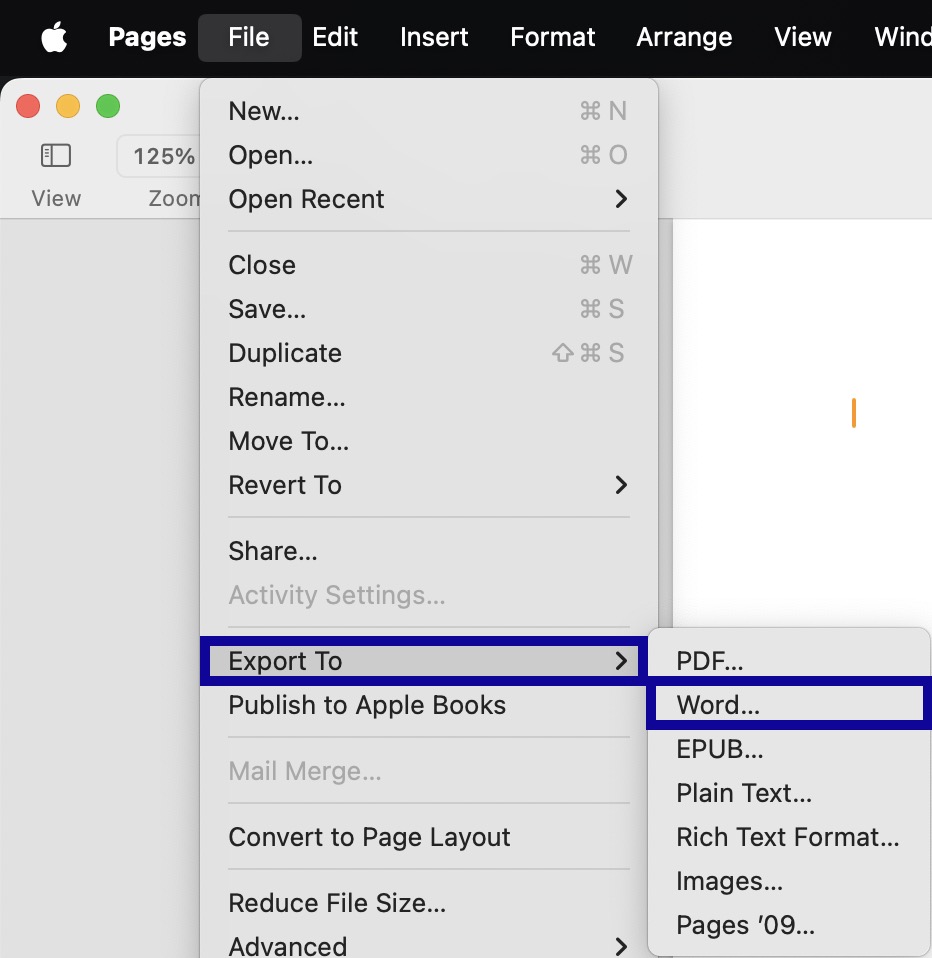The height and width of the screenshot is (958, 932).
Task: Select Rename... menu item
Action: pos(428,397)
